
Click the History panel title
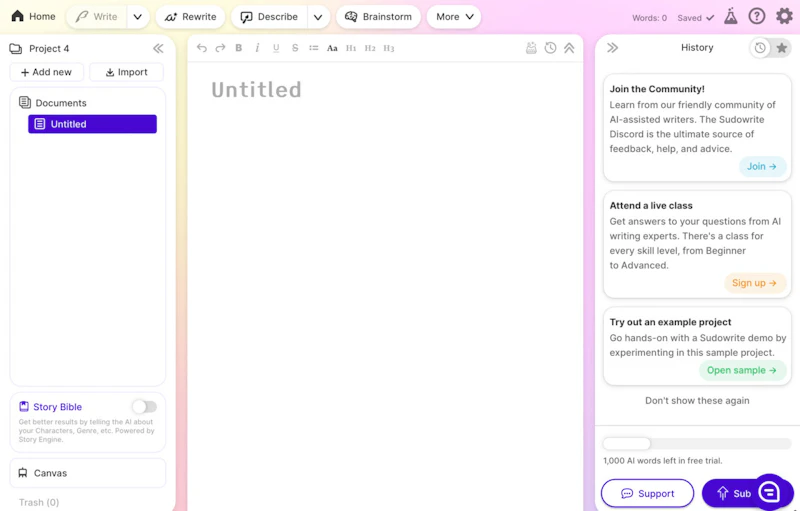697,47
